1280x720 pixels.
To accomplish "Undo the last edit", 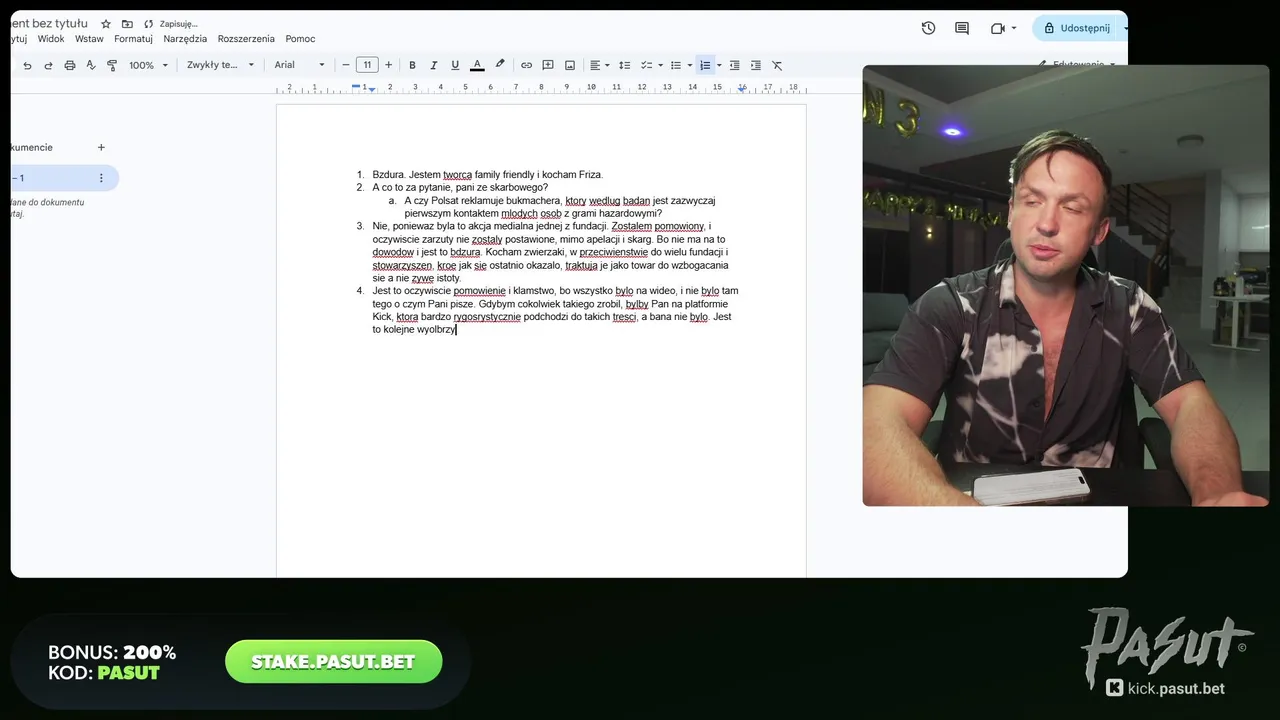I will (x=27, y=65).
